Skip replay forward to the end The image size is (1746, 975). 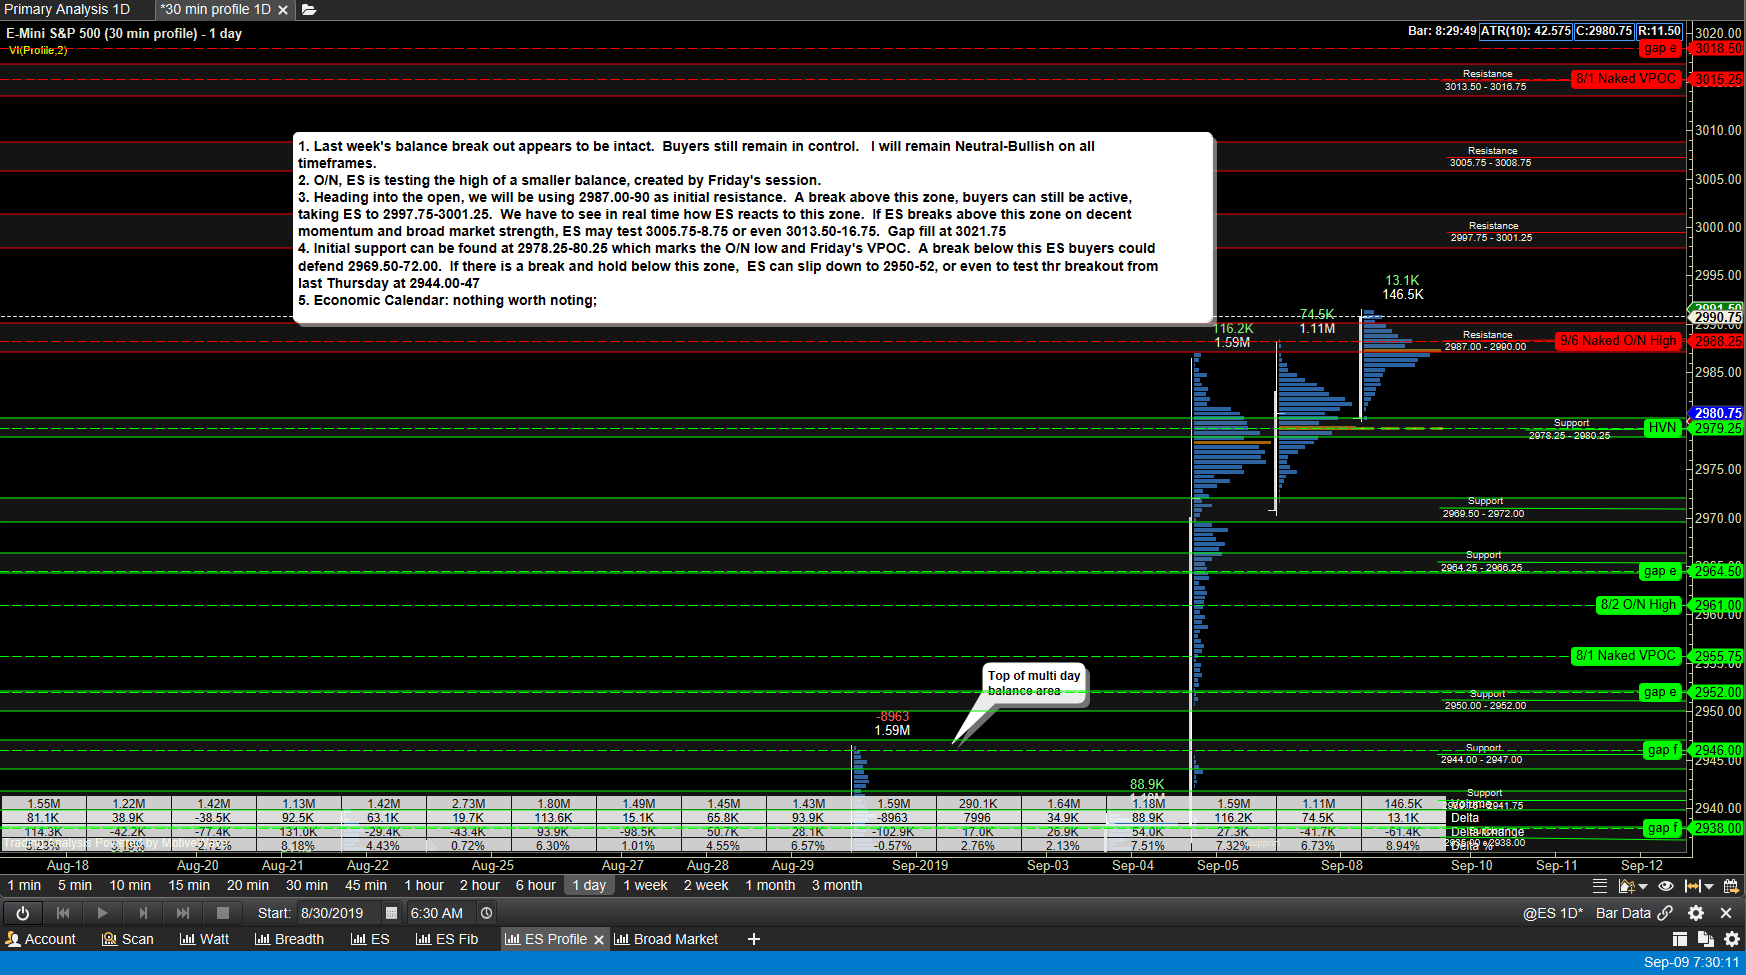[183, 913]
